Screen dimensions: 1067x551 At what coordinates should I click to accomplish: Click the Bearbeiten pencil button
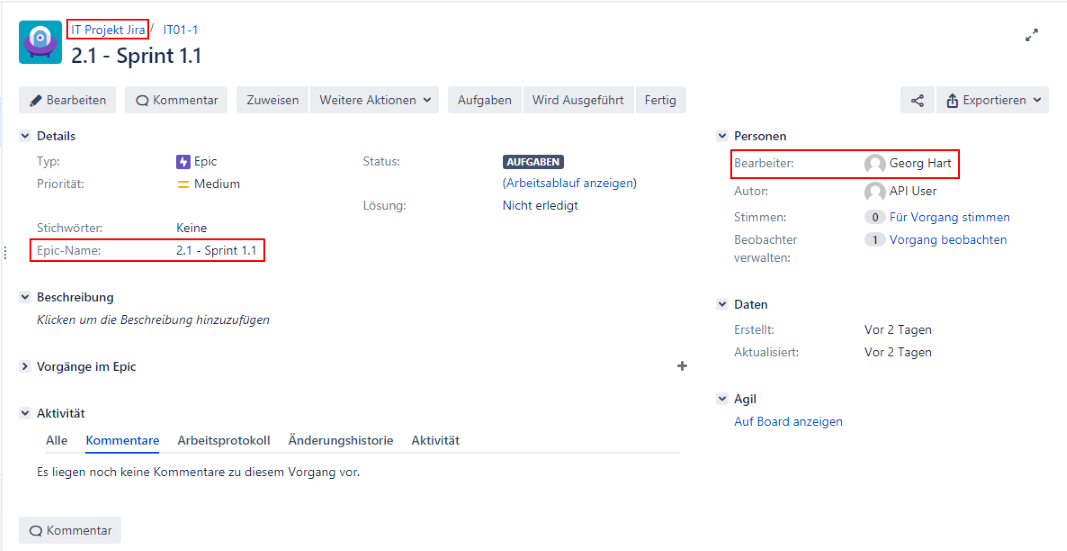click(x=68, y=100)
